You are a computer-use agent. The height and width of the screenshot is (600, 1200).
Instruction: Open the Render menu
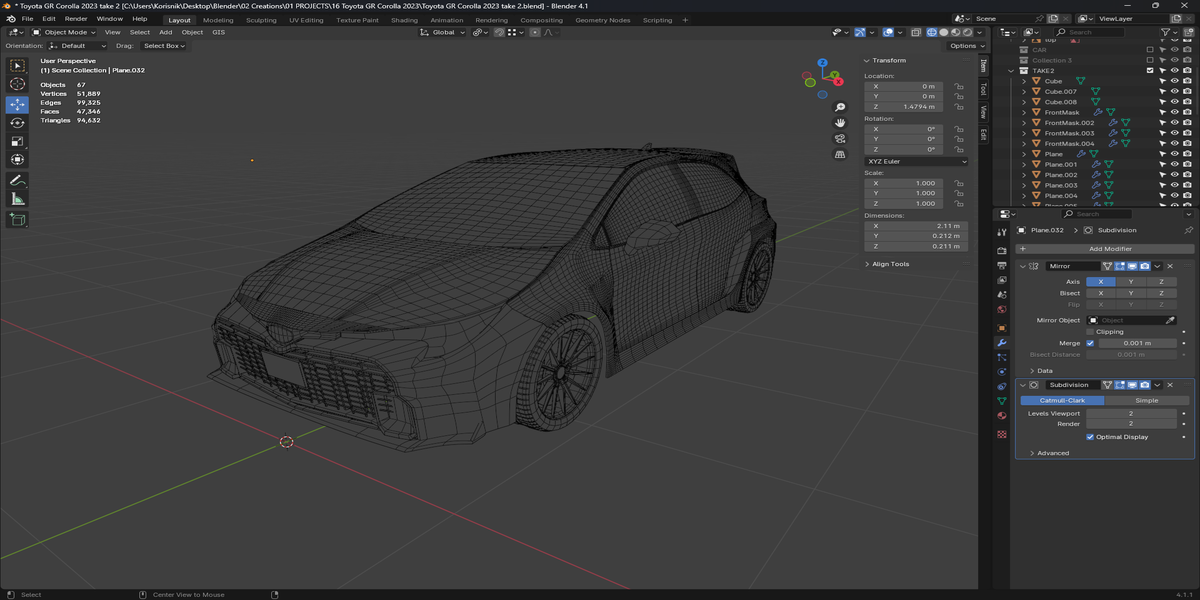(76, 19)
